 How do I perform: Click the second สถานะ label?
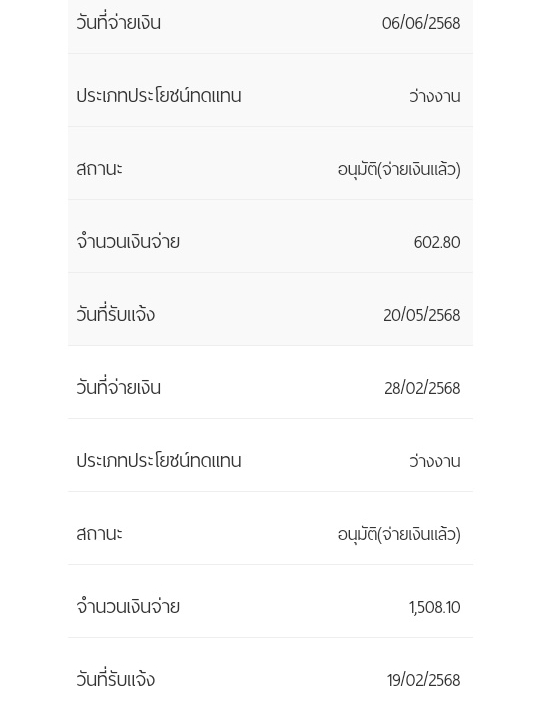point(100,534)
